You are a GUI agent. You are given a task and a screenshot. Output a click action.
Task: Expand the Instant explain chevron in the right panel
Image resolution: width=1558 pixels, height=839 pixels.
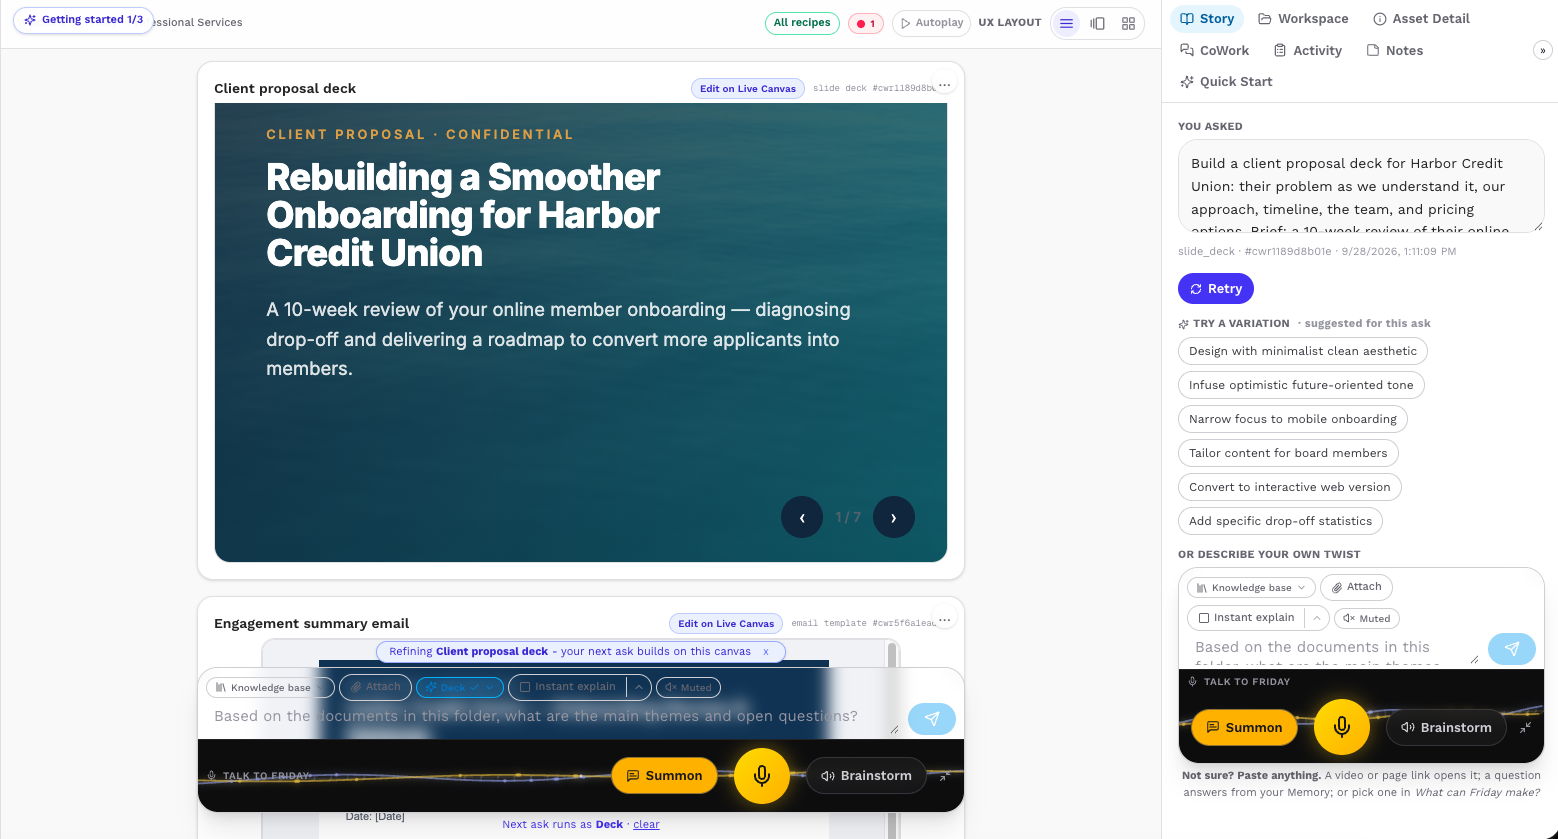(x=1317, y=618)
